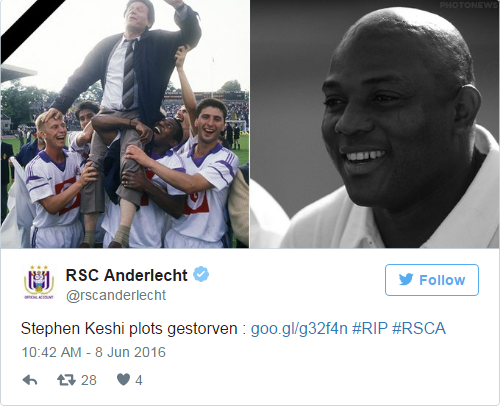This screenshot has width=501, height=410.
Task: Click the PHOTONEWS watermark on the portrait
Action: [468, 5]
